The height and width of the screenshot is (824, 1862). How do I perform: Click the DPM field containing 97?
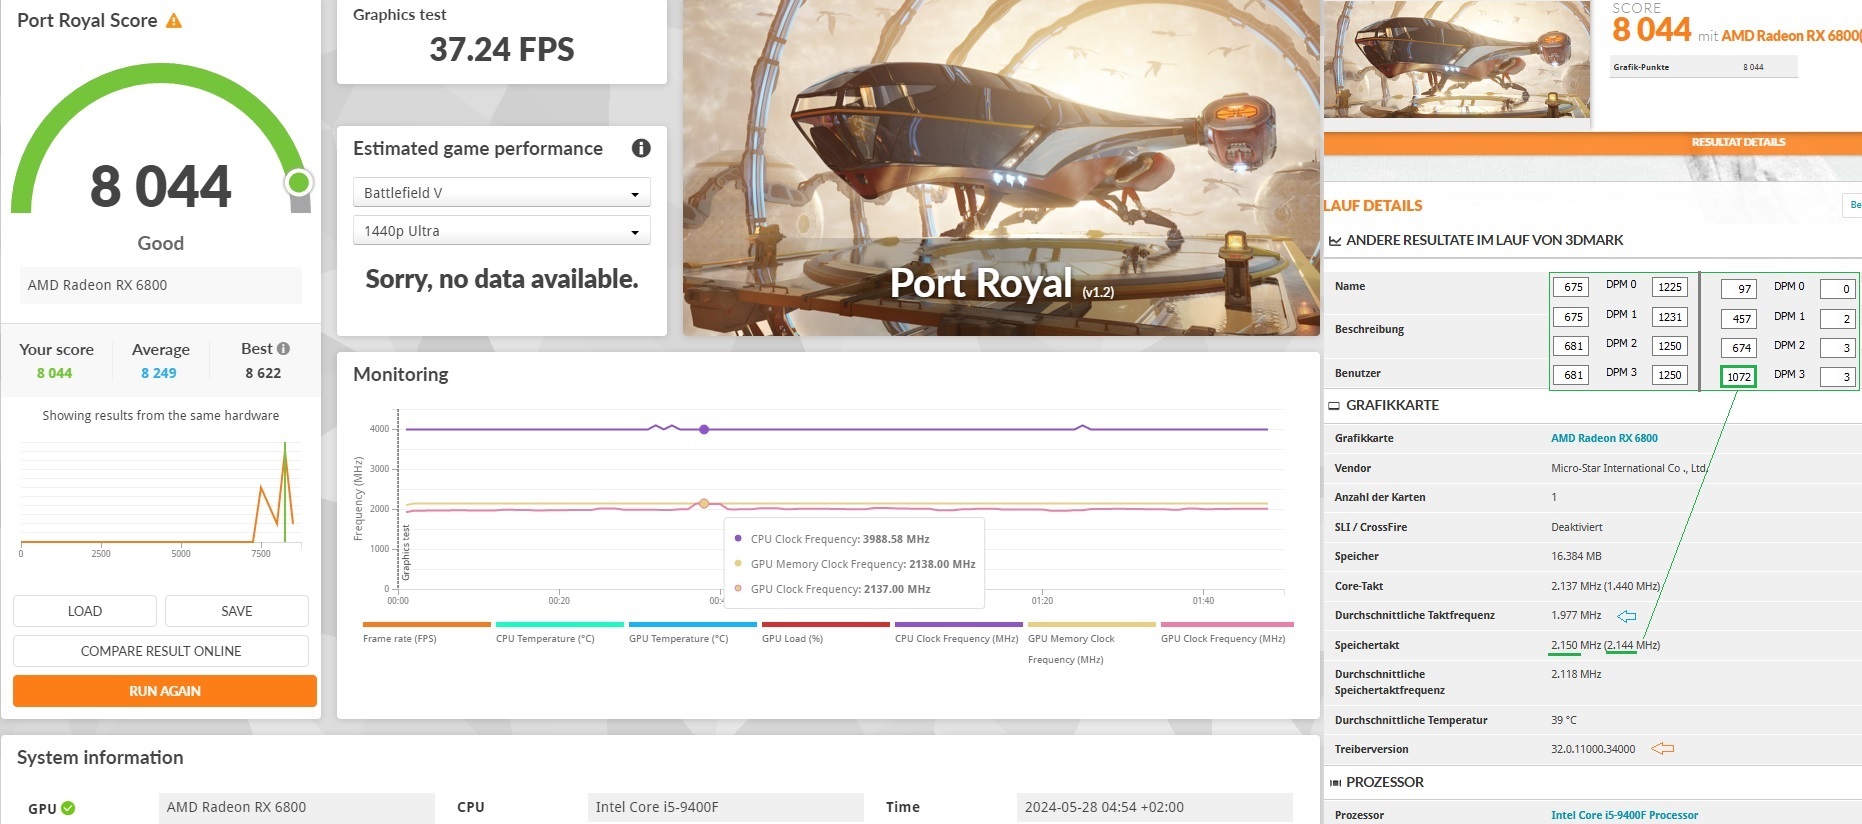(x=1739, y=289)
